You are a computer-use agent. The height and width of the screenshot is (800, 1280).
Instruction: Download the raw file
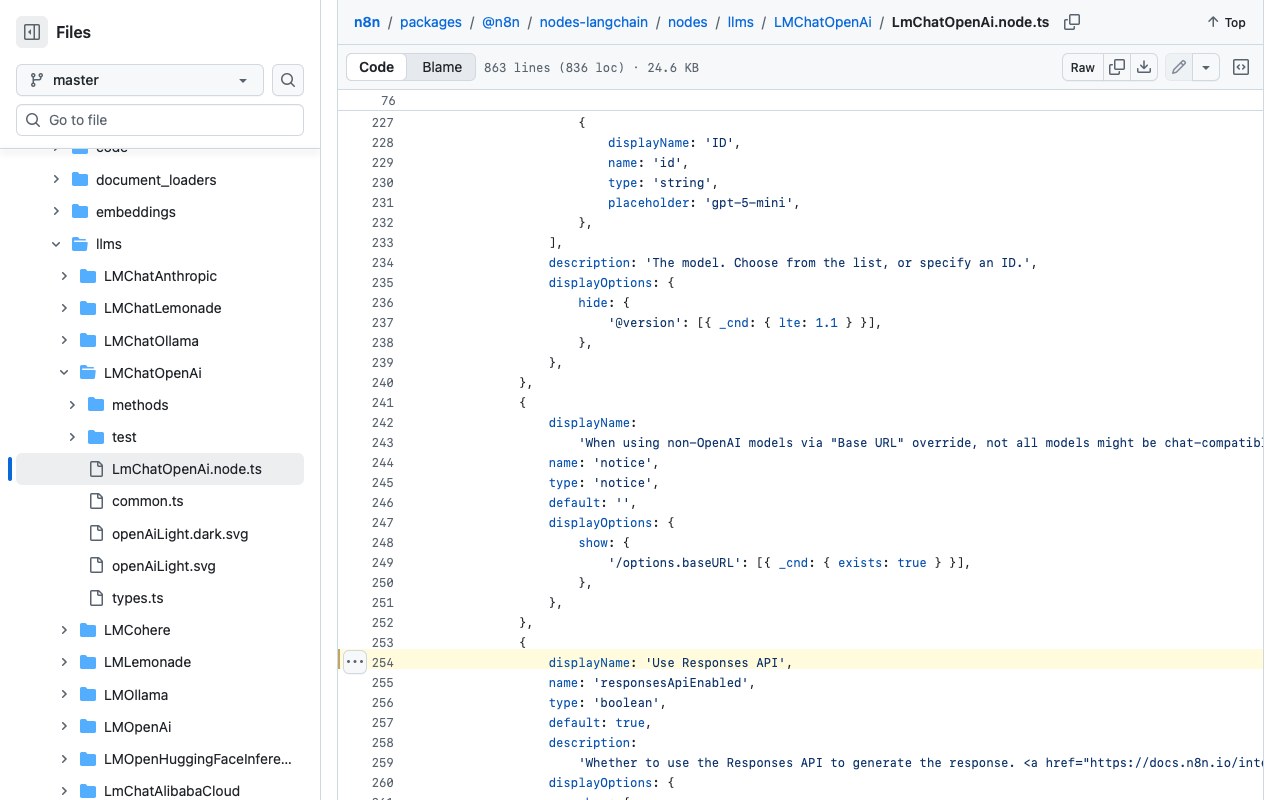click(x=1144, y=67)
